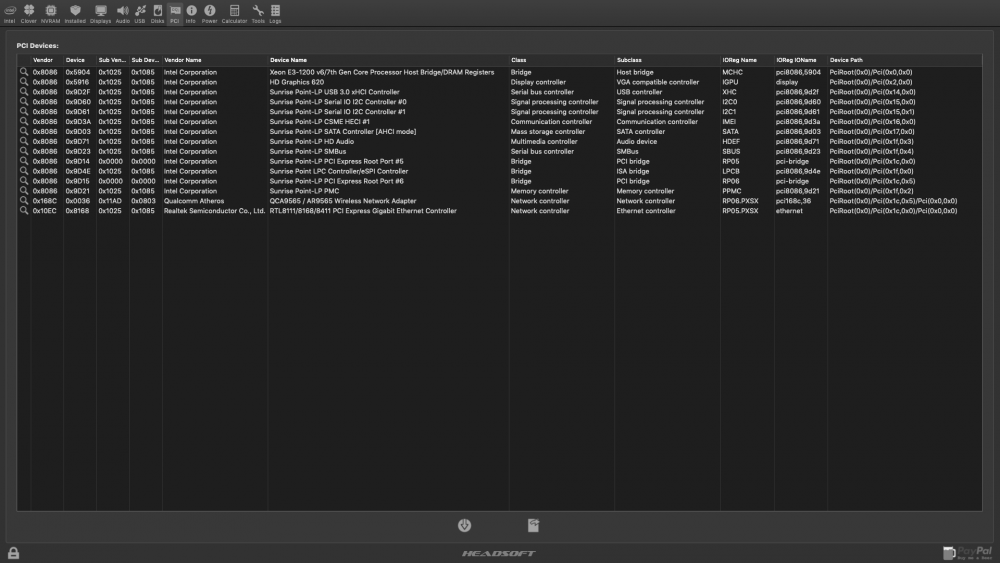Viewport: 1000px width, 563px height.
Task: Select the PCI toolbar item
Action: (175, 13)
